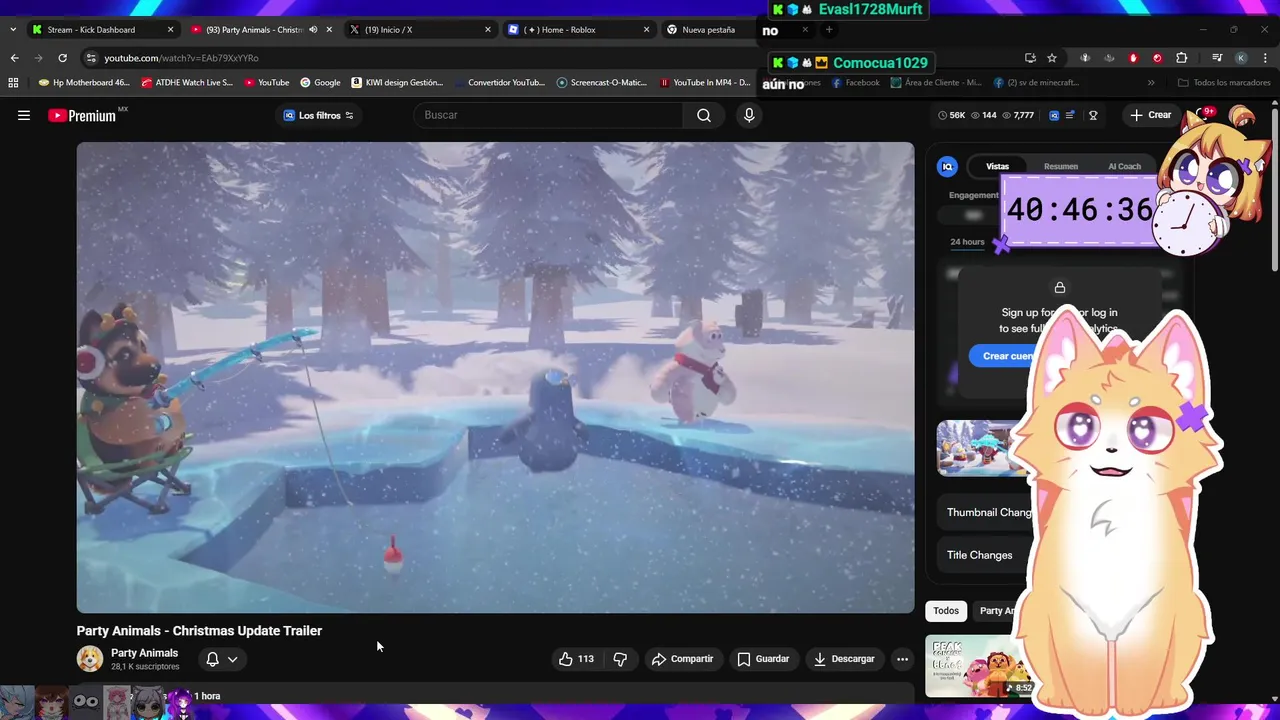Download the video with Descargar
The image size is (1280, 720).
click(844, 659)
